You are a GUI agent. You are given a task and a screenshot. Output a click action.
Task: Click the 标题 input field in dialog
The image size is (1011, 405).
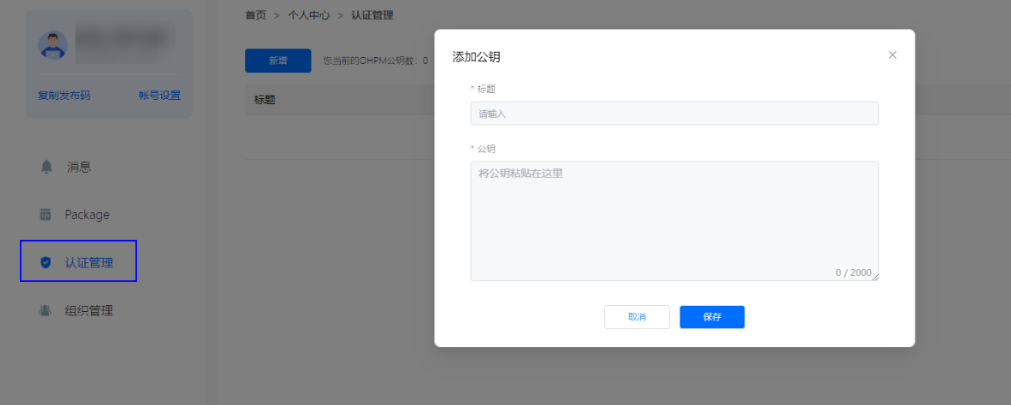pyautogui.click(x=674, y=114)
